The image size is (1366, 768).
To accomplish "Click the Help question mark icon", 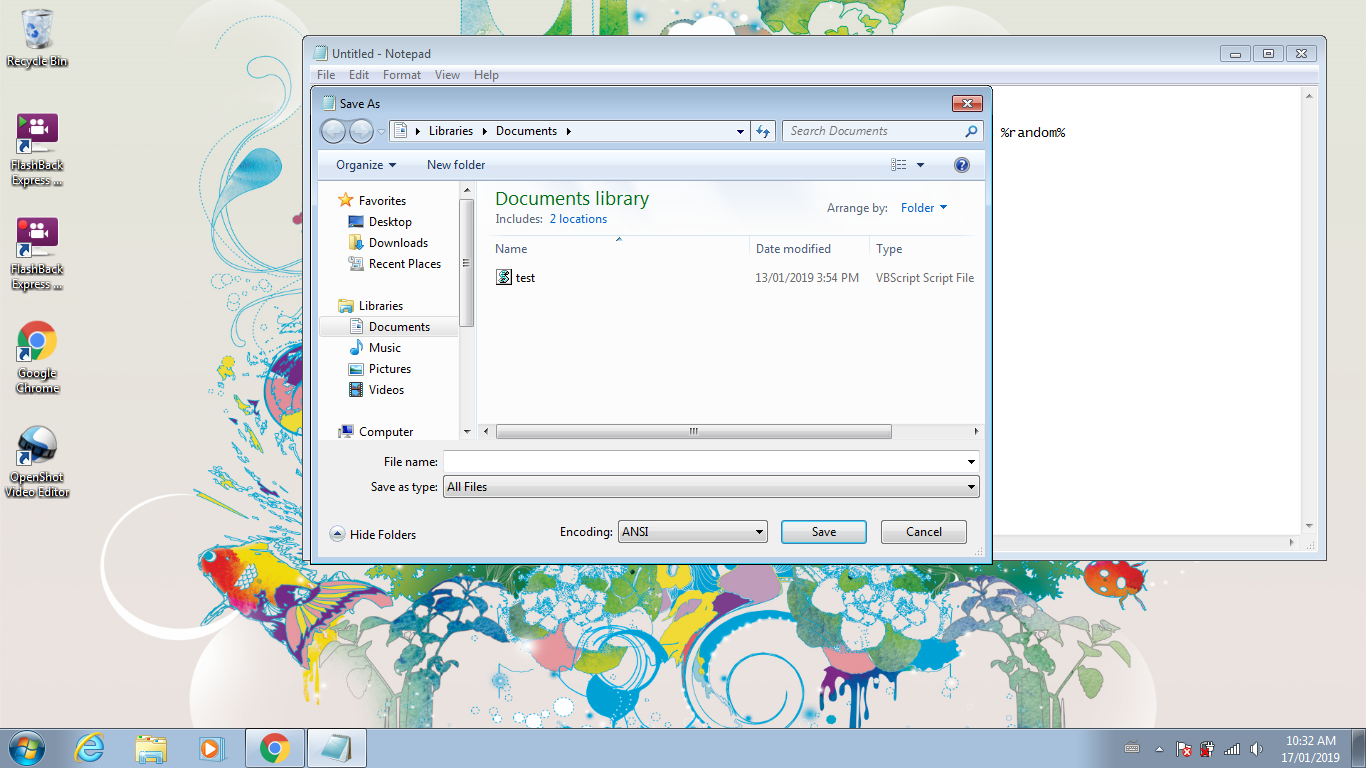I will [961, 165].
